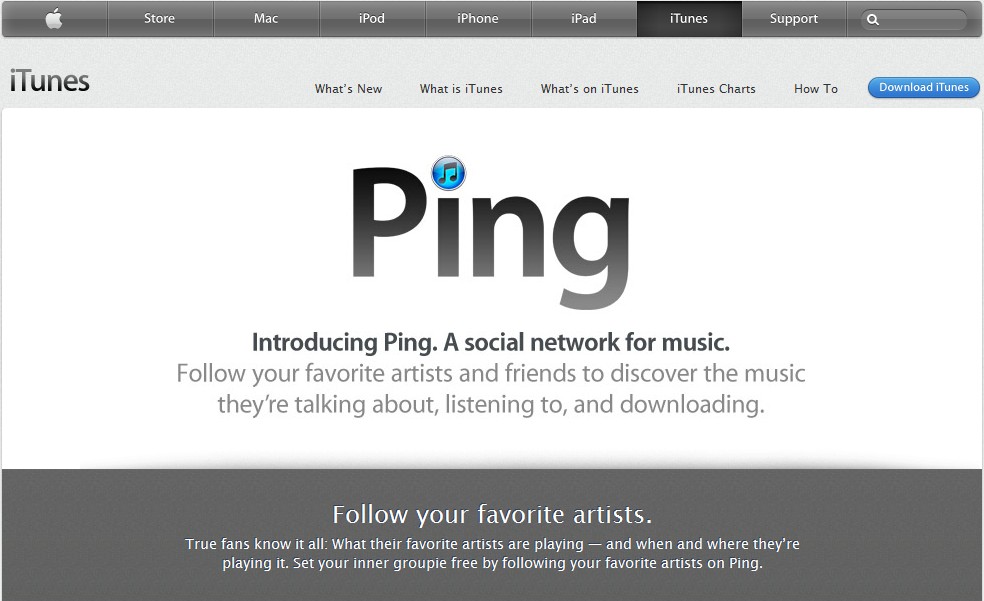The image size is (984, 601).
Task: Open the What's New link
Action: coord(348,89)
